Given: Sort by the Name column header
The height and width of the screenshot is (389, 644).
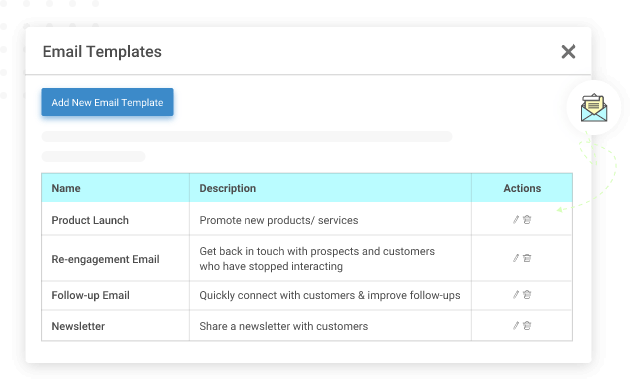Looking at the screenshot, I should (66, 188).
